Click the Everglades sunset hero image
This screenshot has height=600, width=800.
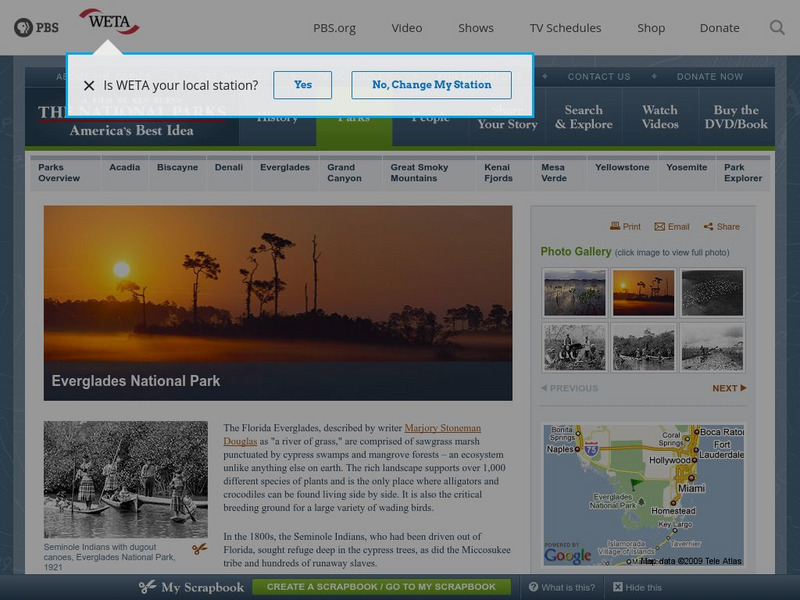coord(278,303)
